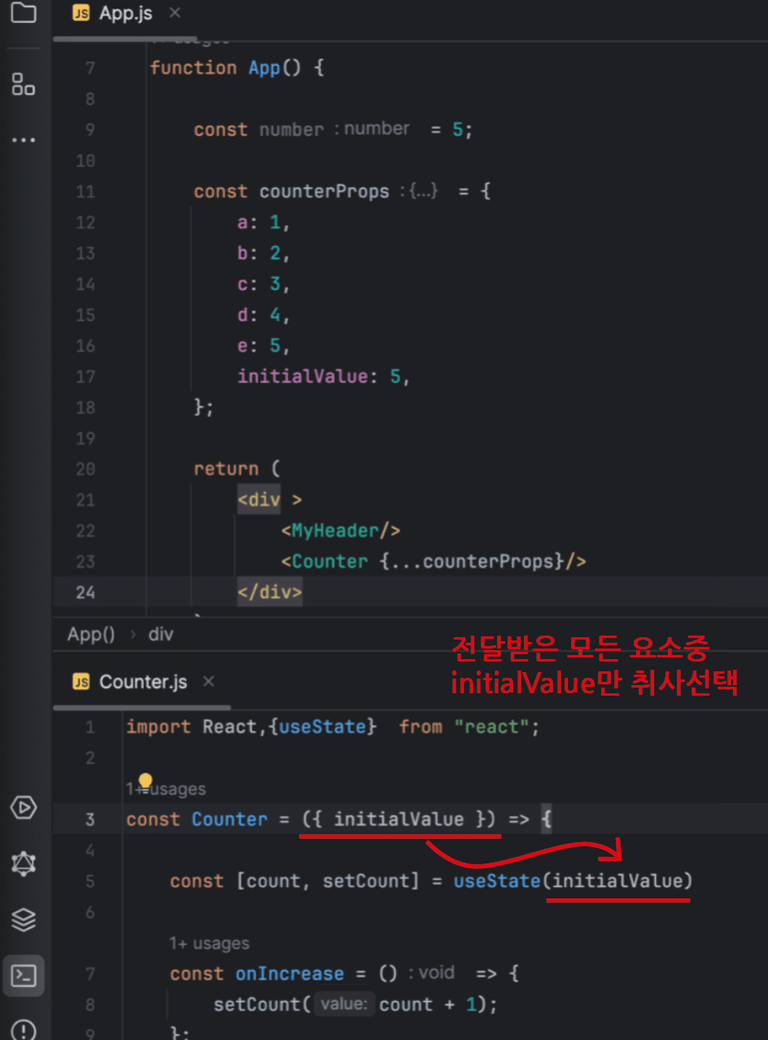Switch to the App.js editor tab

(125, 13)
